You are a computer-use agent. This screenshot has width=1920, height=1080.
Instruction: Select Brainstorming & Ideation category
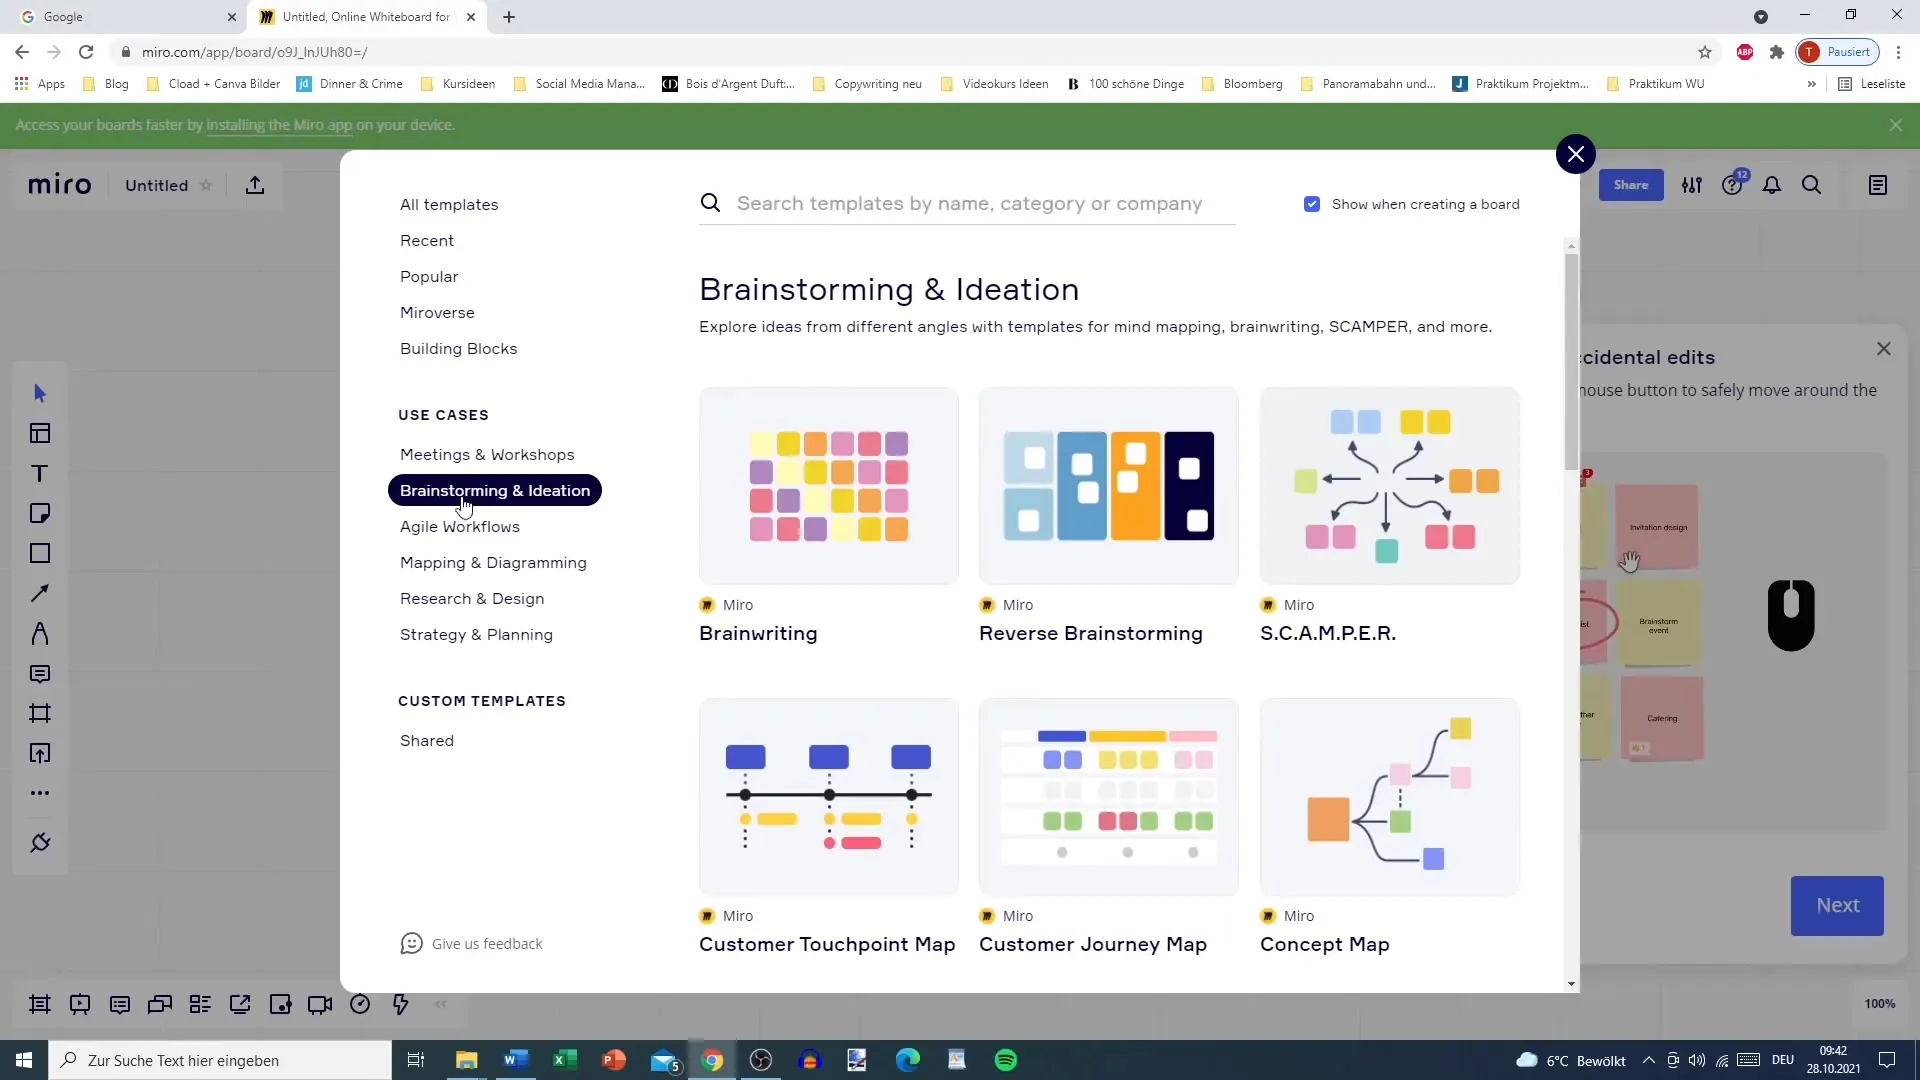pos(495,490)
